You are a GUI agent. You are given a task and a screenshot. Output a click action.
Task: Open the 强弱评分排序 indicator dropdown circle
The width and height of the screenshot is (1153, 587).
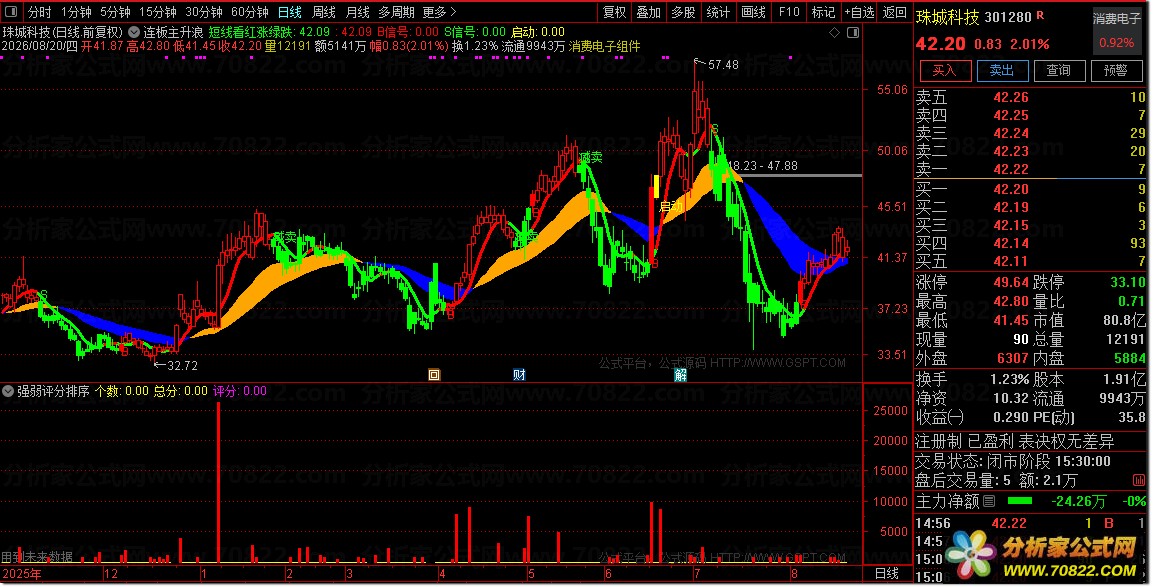point(8,391)
